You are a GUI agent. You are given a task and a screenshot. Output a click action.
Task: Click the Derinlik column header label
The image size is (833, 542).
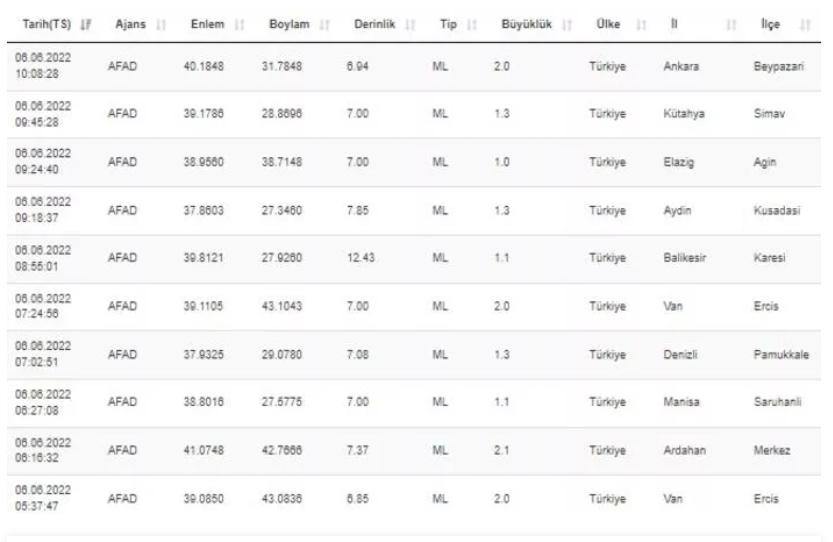pyautogui.click(x=375, y=24)
